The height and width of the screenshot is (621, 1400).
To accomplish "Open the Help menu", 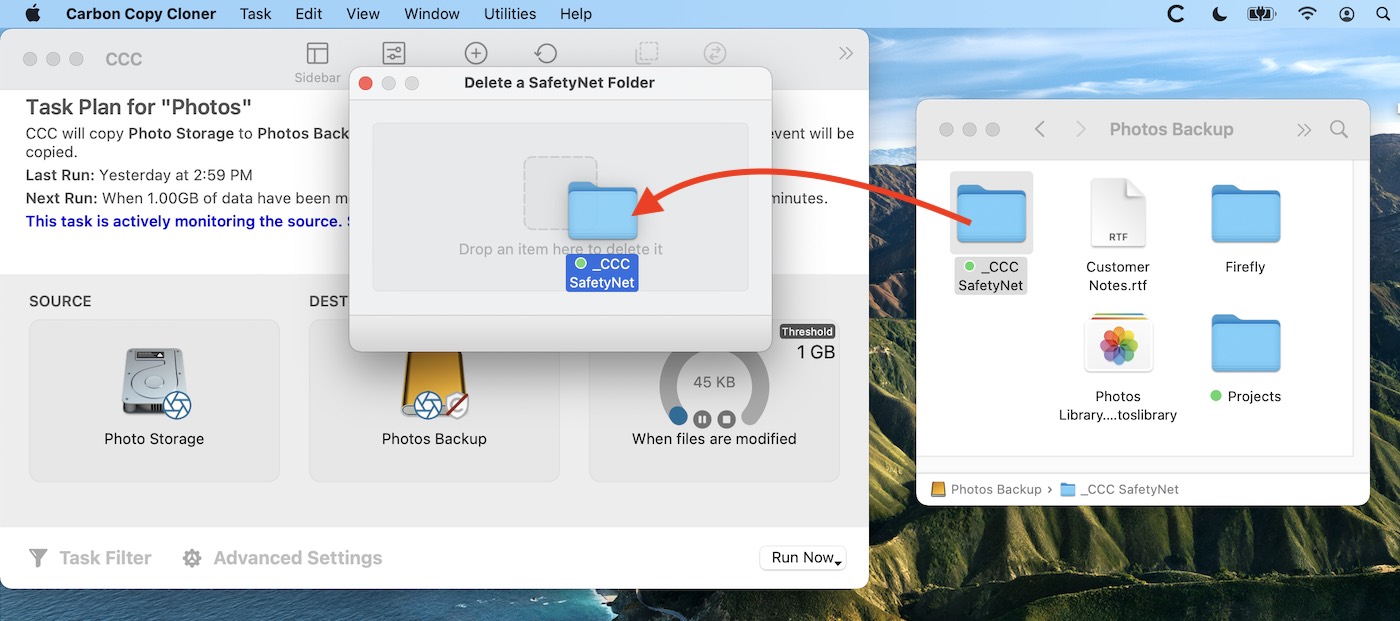I will 576,14.
